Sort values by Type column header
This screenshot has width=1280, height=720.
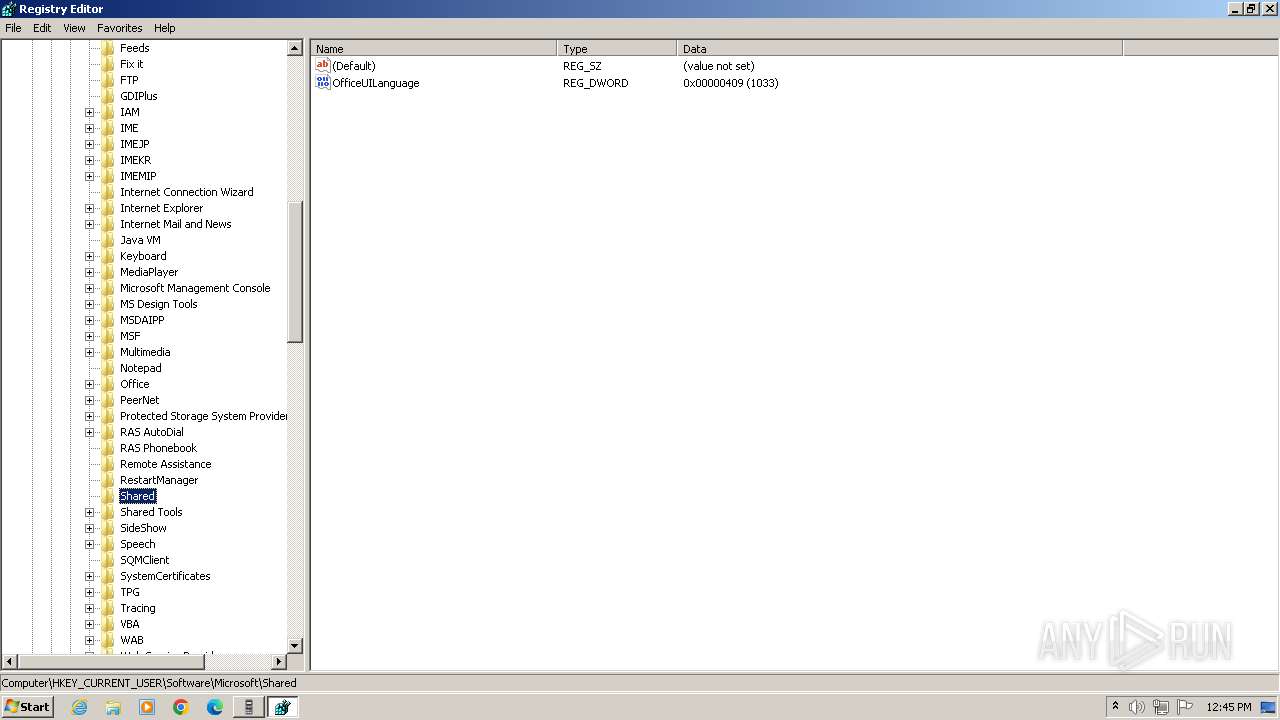click(x=617, y=48)
